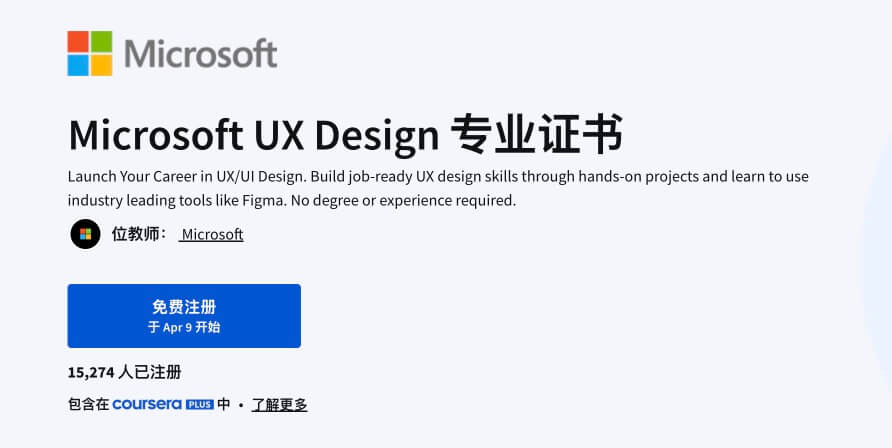Image resolution: width=892 pixels, height=448 pixels.
Task: Click the red square of the Microsoft logo
Action: [x=78, y=41]
